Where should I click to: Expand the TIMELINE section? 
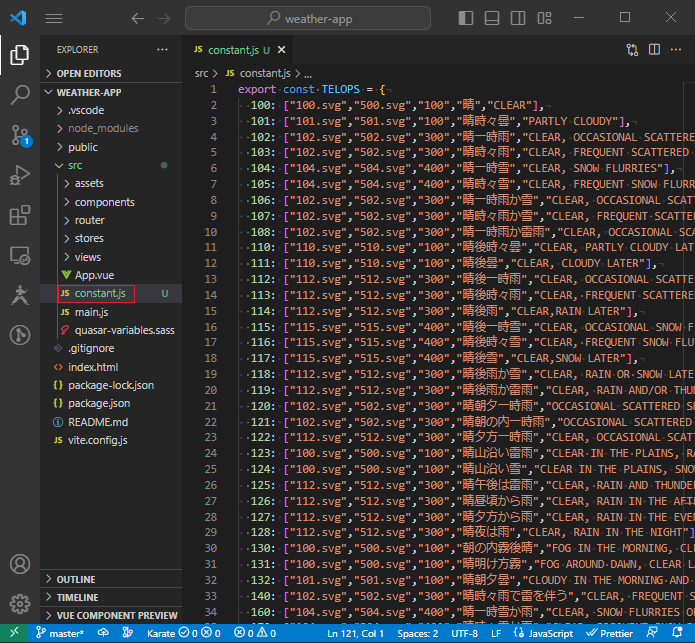coord(111,597)
